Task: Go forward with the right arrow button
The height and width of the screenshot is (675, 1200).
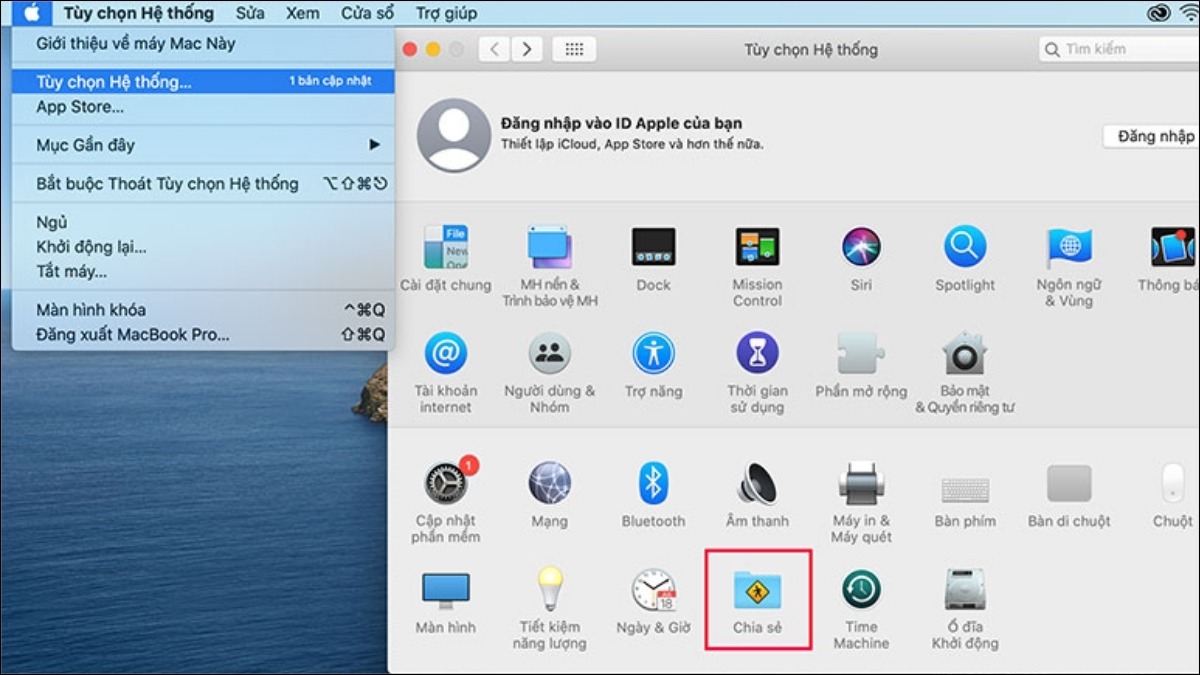Action: pyautogui.click(x=527, y=49)
